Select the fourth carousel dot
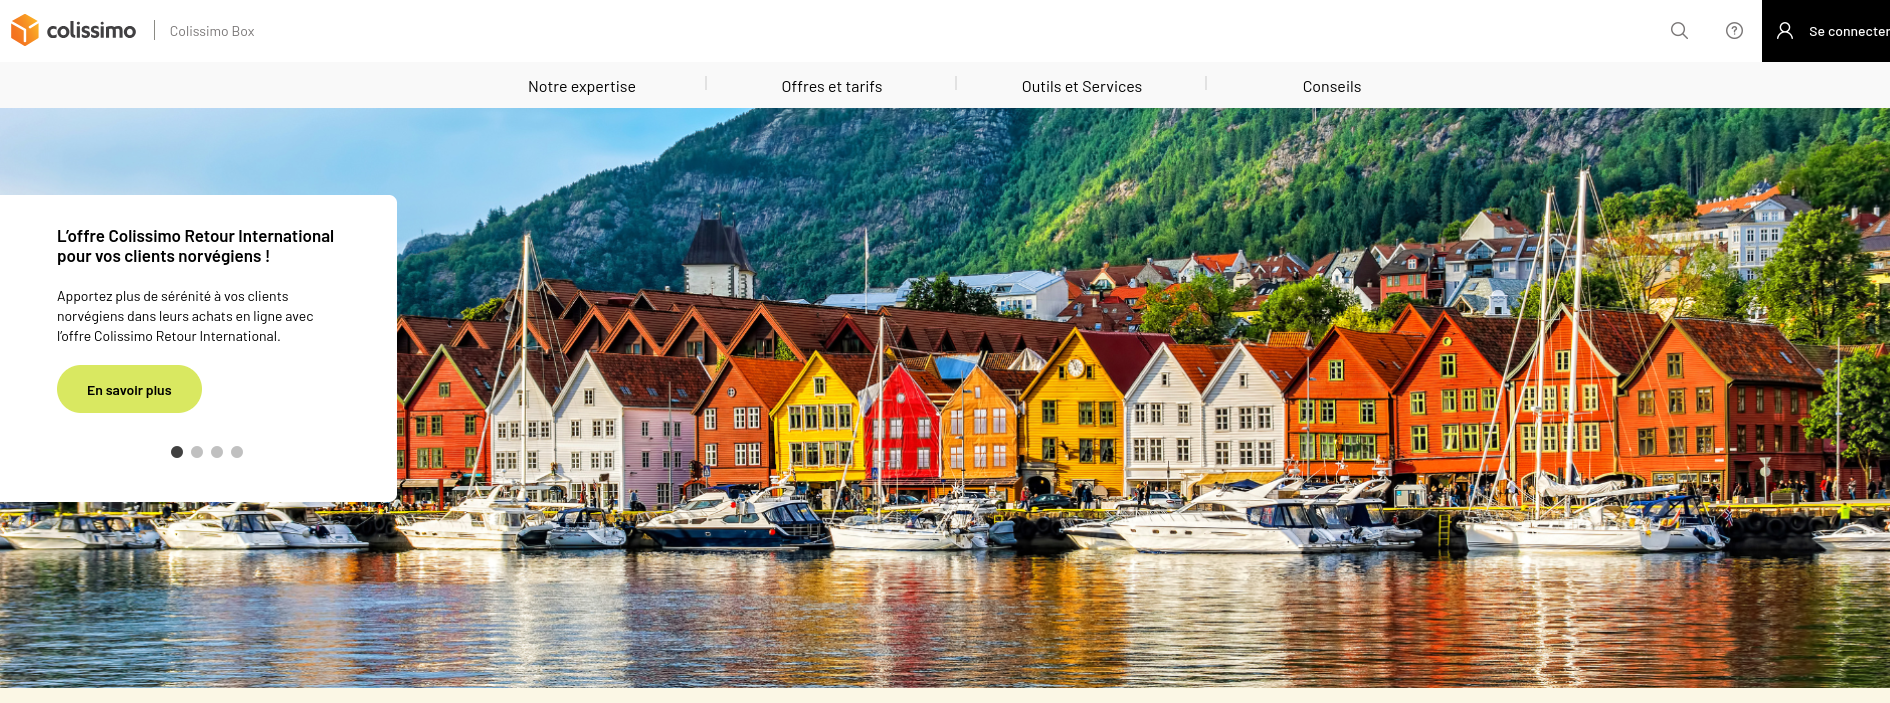Image resolution: width=1890 pixels, height=703 pixels. click(237, 452)
